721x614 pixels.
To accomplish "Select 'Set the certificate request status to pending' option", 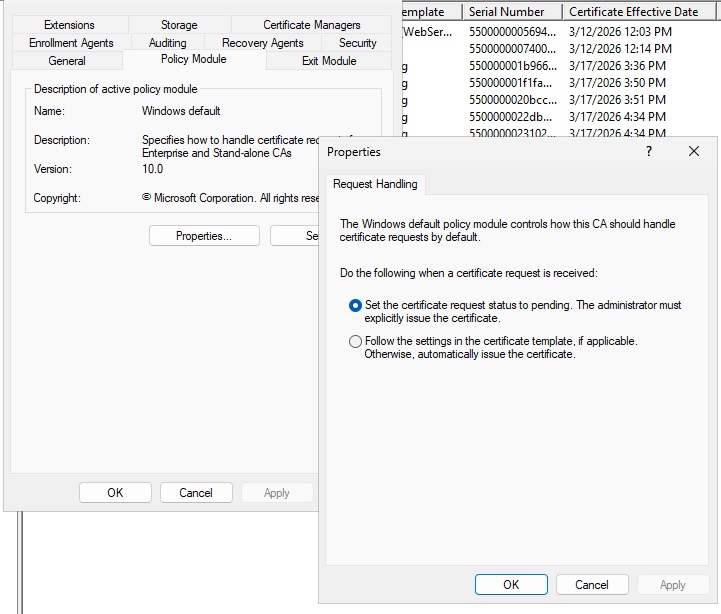I will (x=355, y=305).
